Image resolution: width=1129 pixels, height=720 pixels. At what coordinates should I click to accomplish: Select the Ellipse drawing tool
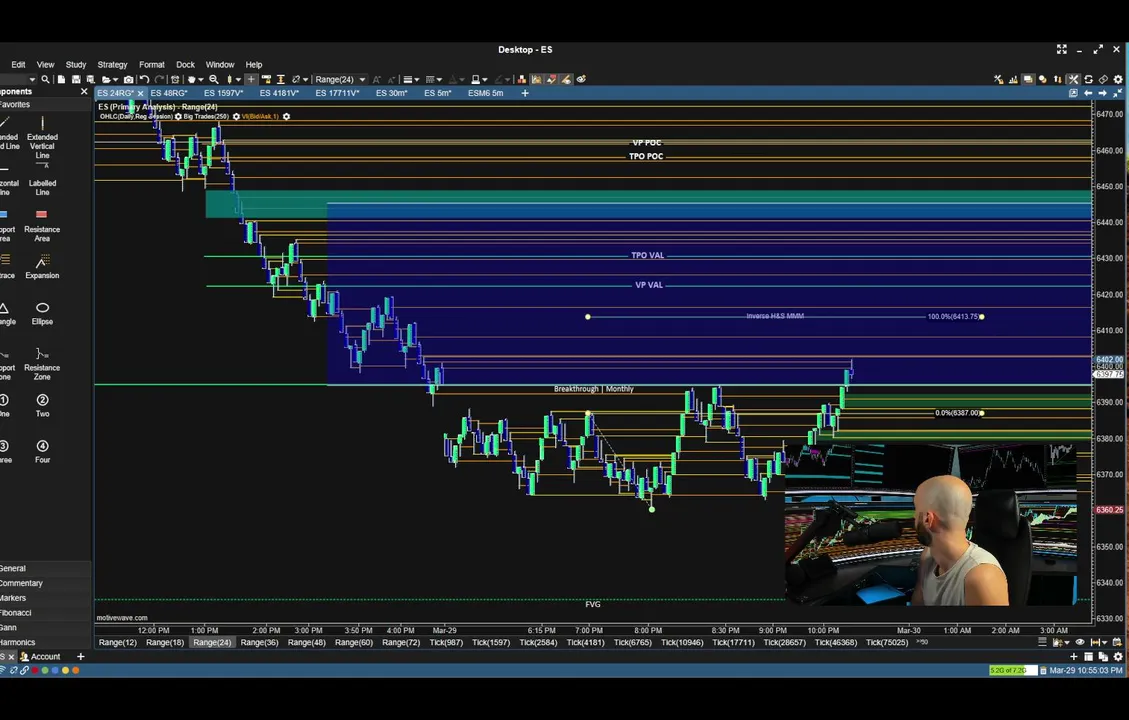pyautogui.click(x=42, y=313)
